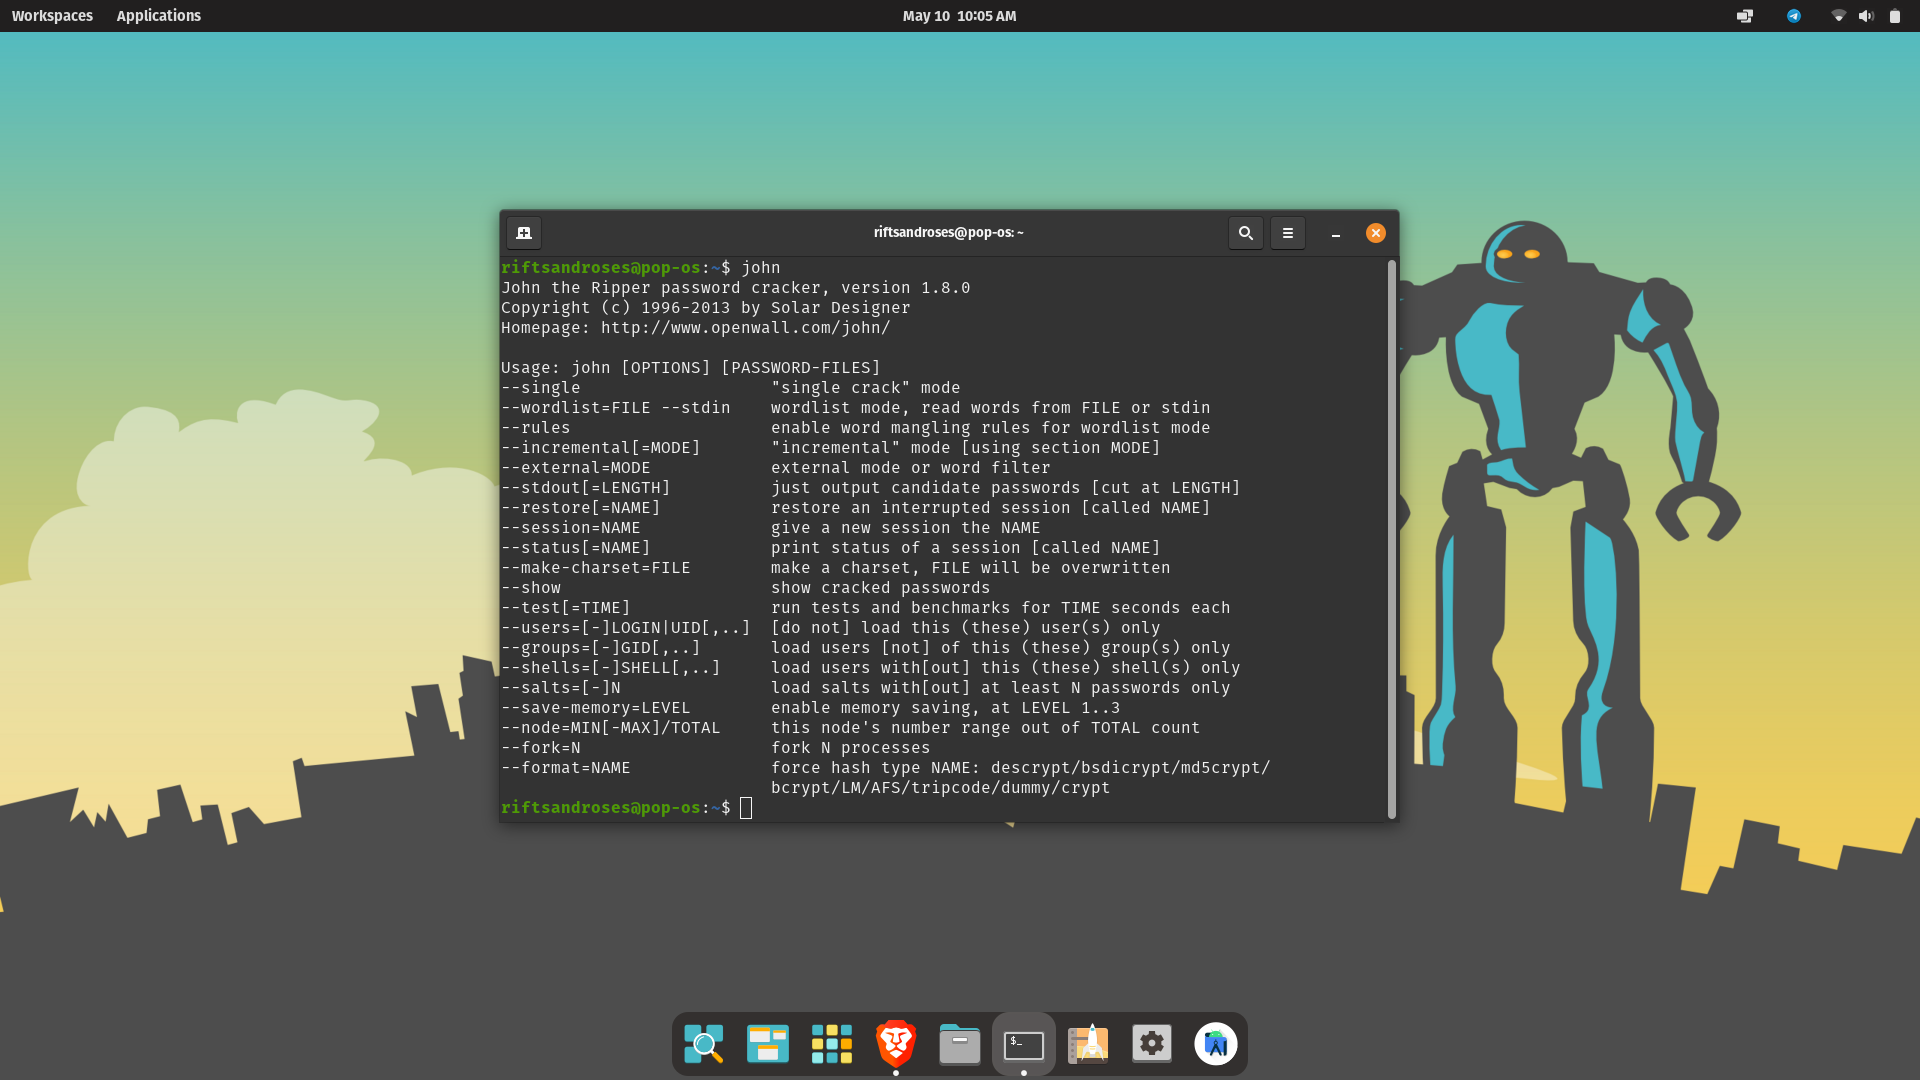This screenshot has height=1080, width=1920.
Task: Click the "--external=MODE" option text
Action: coord(576,468)
